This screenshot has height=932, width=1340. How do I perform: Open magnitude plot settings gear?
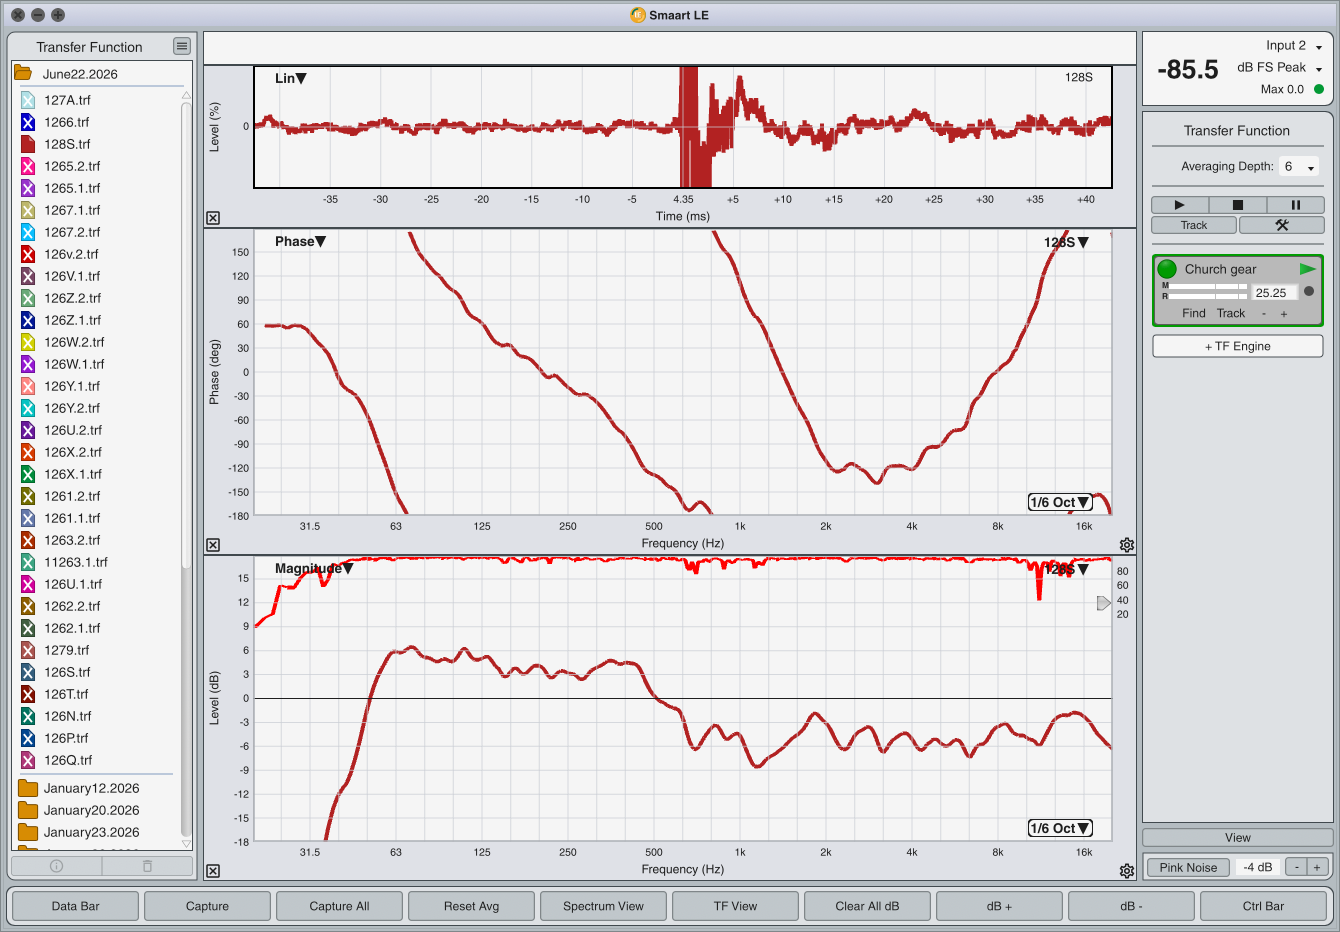1127,871
